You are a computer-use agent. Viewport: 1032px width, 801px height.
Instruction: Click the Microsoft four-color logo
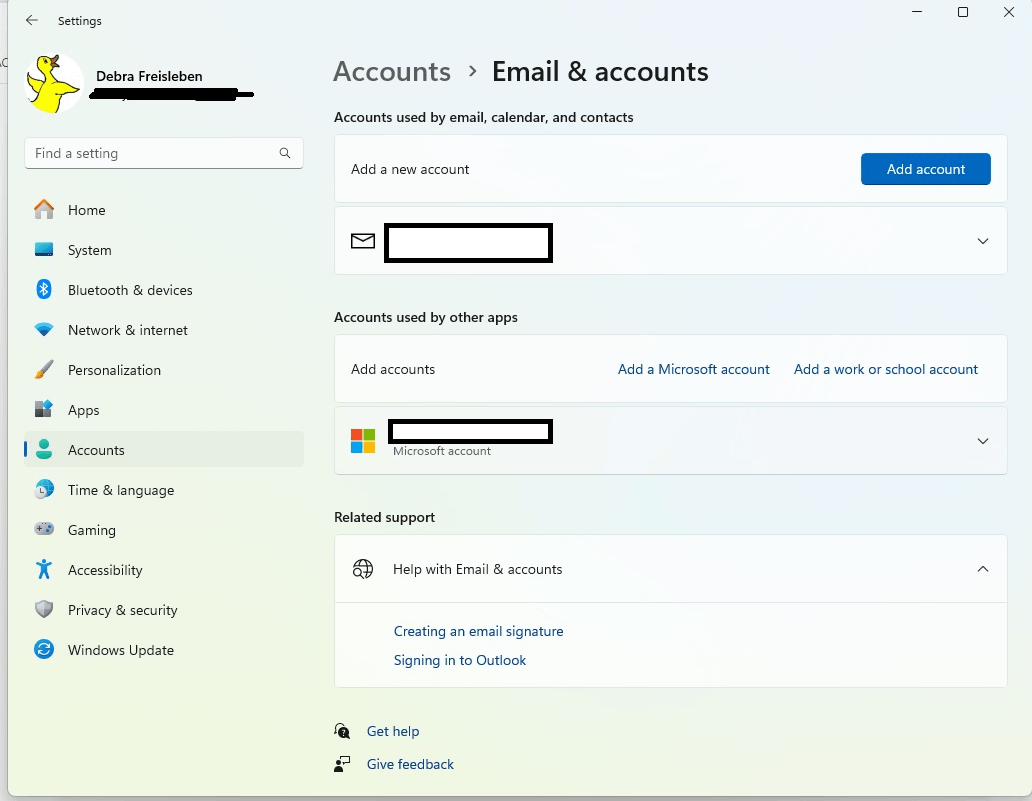coord(363,441)
